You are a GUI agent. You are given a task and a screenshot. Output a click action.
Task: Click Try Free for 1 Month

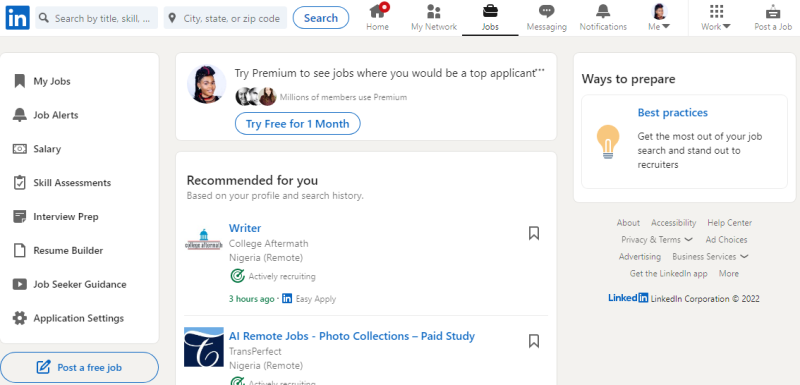297,124
